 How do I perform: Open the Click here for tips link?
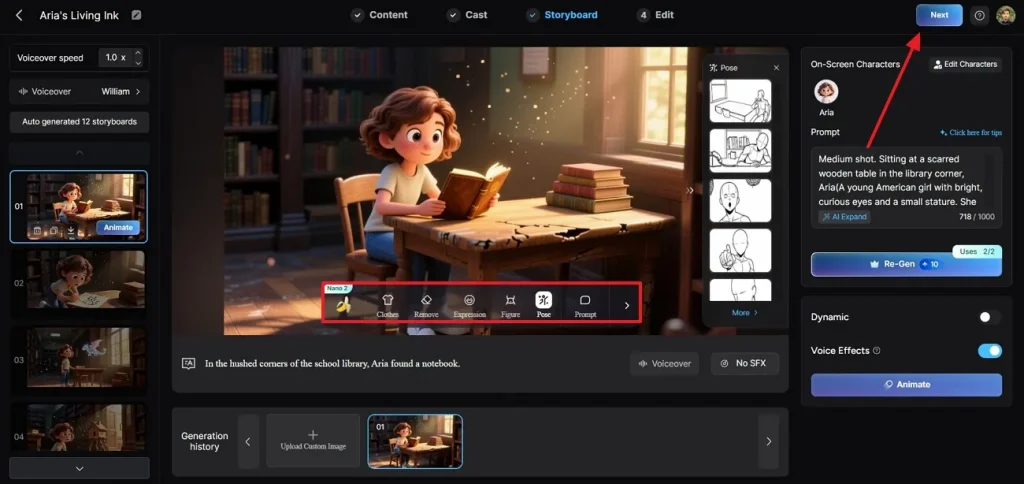pos(970,133)
